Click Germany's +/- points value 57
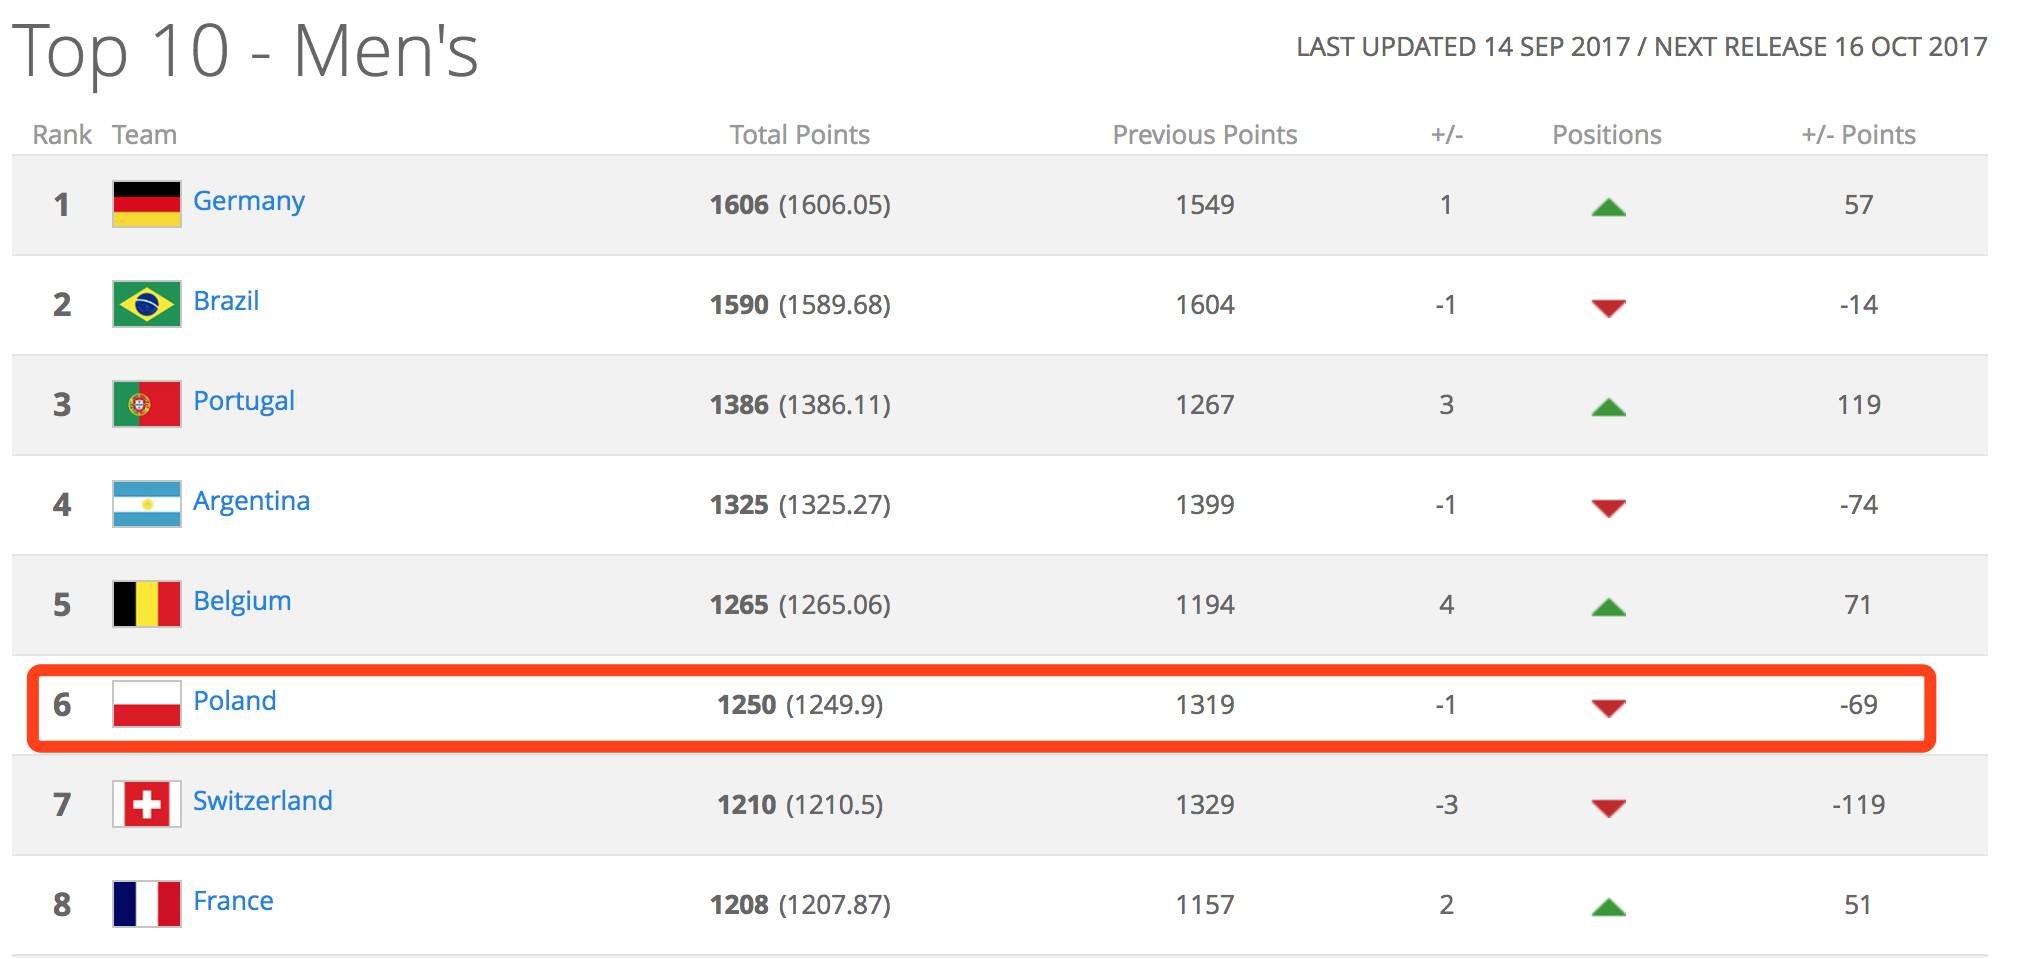 pos(1859,205)
